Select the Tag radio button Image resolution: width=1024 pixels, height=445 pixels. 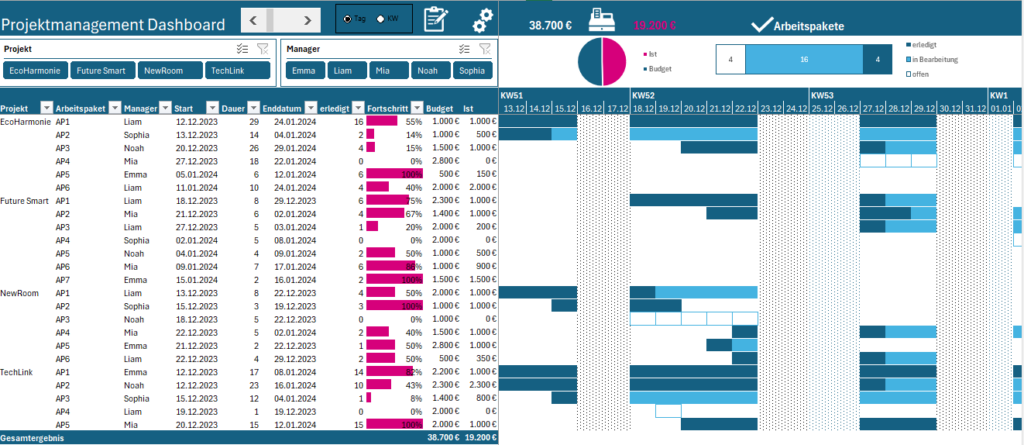point(347,19)
